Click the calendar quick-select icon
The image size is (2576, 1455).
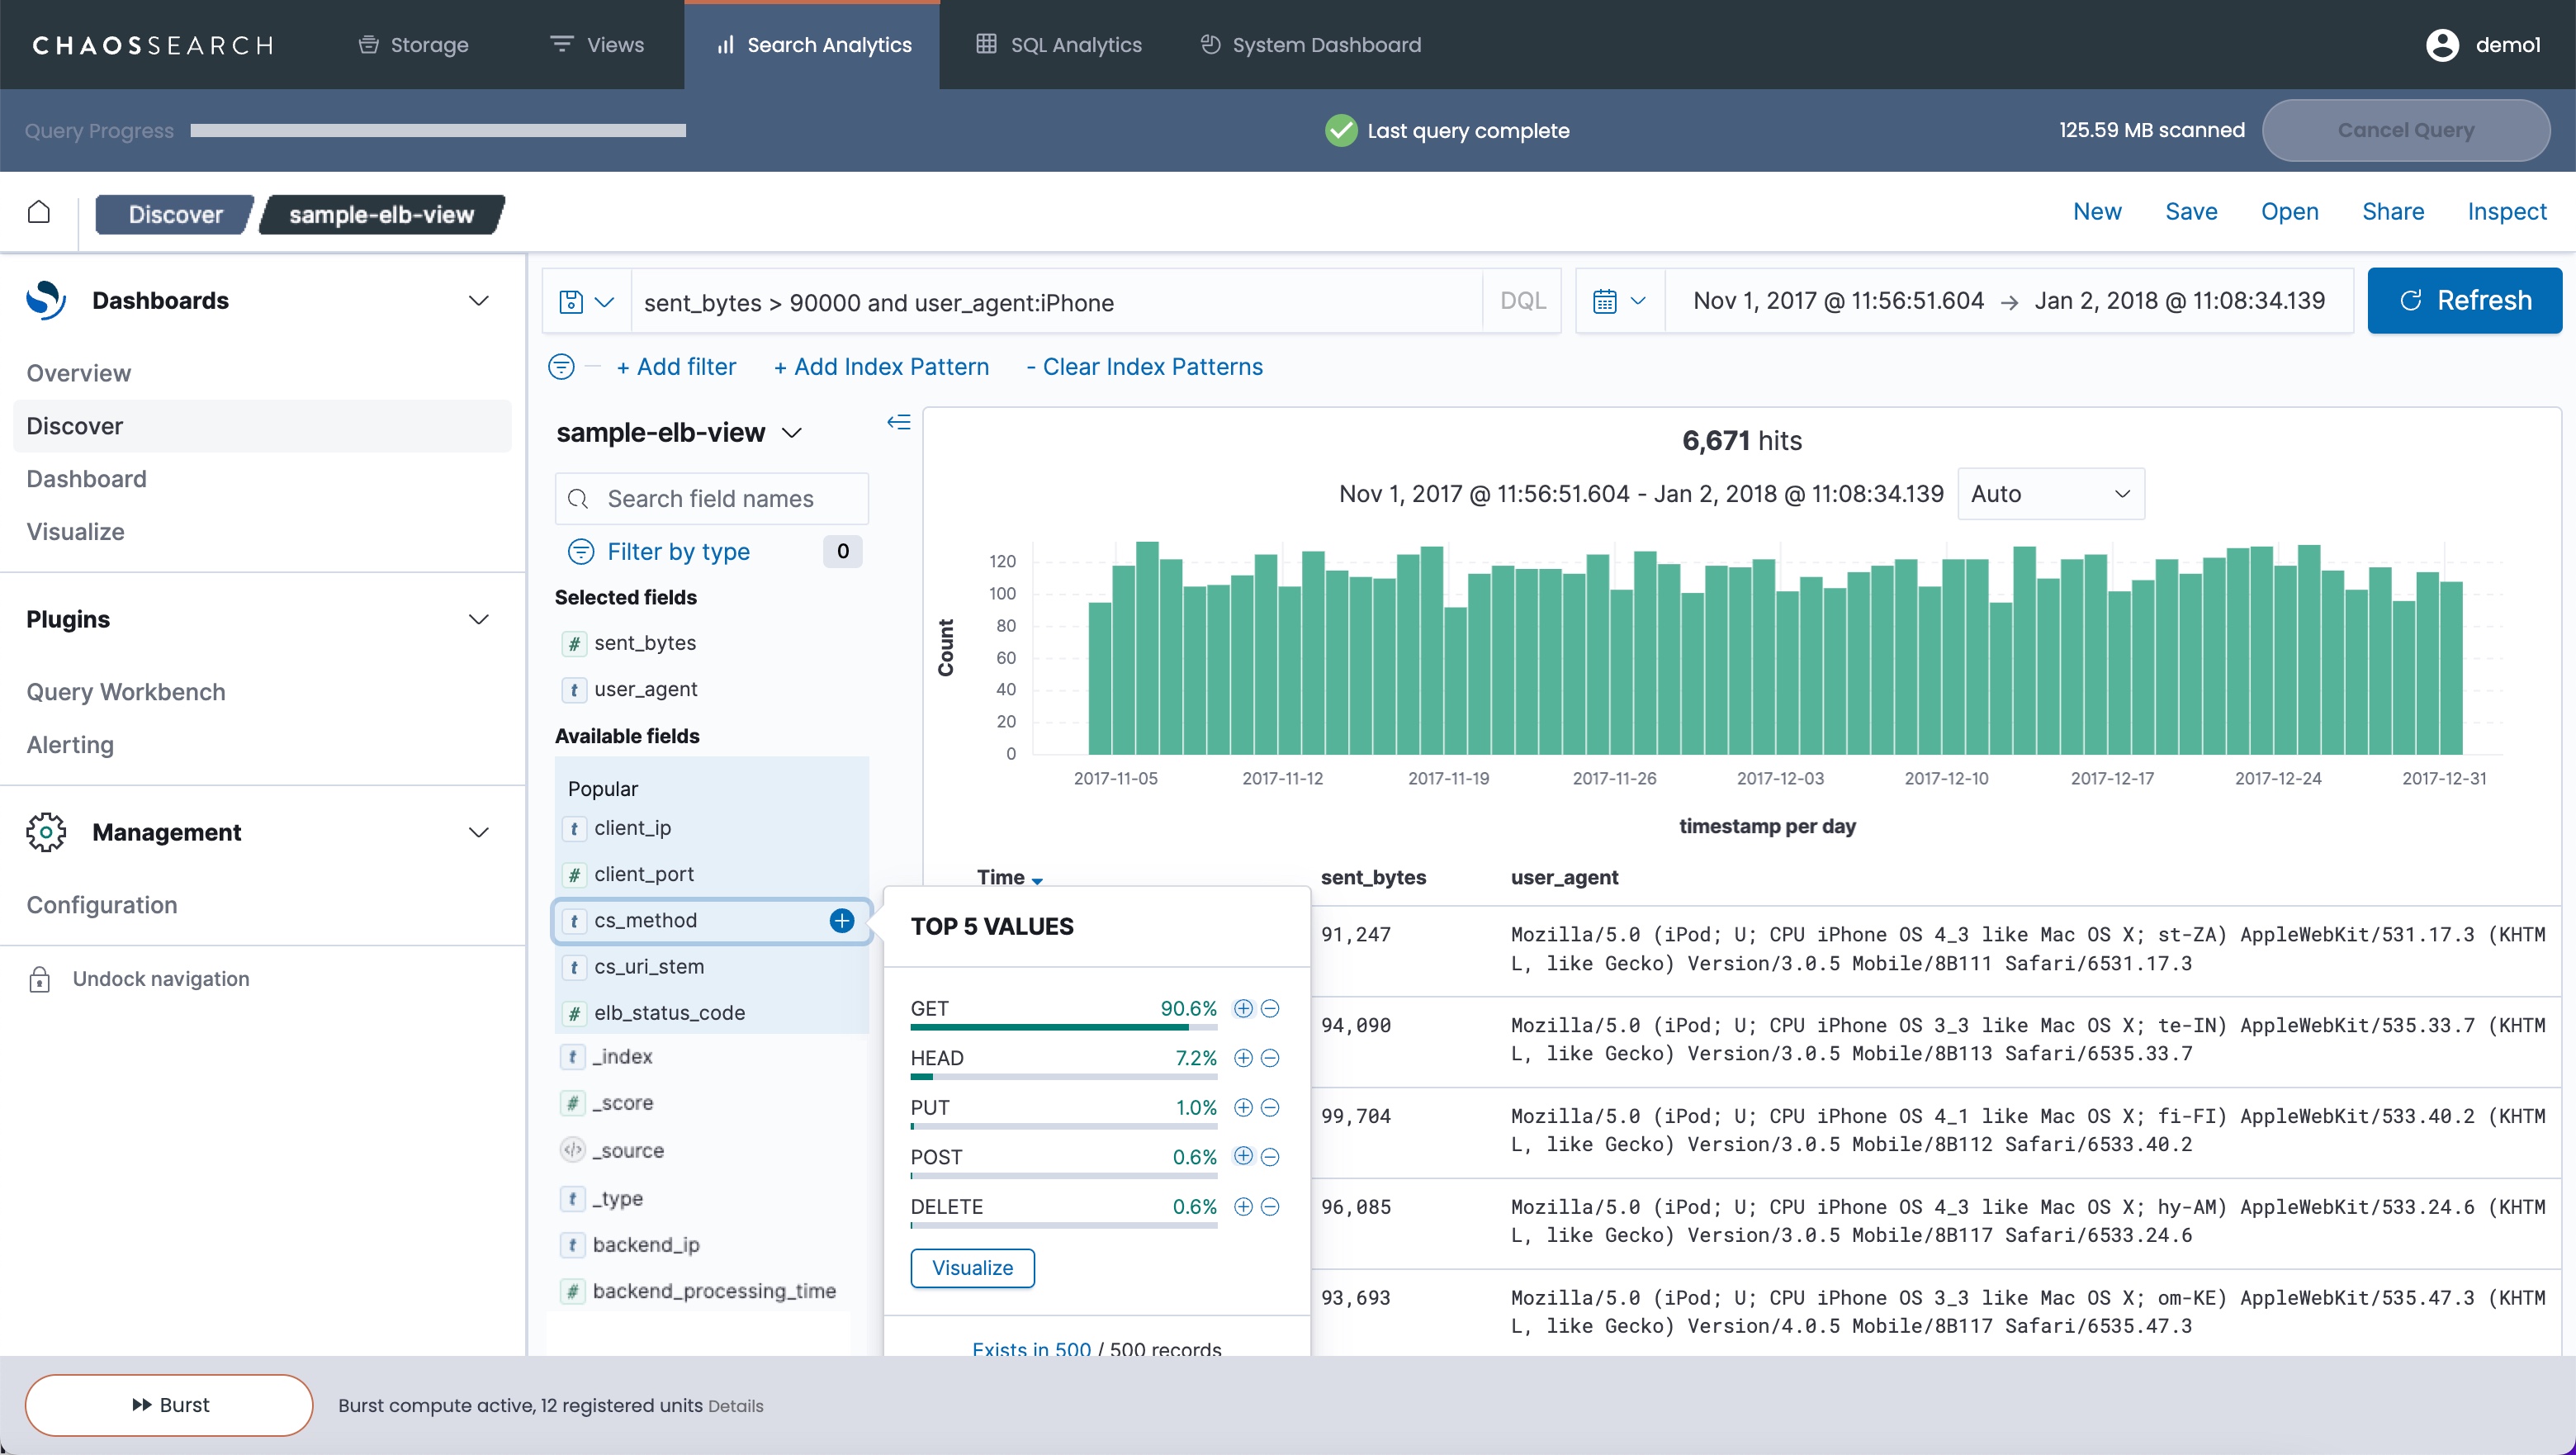1604,301
